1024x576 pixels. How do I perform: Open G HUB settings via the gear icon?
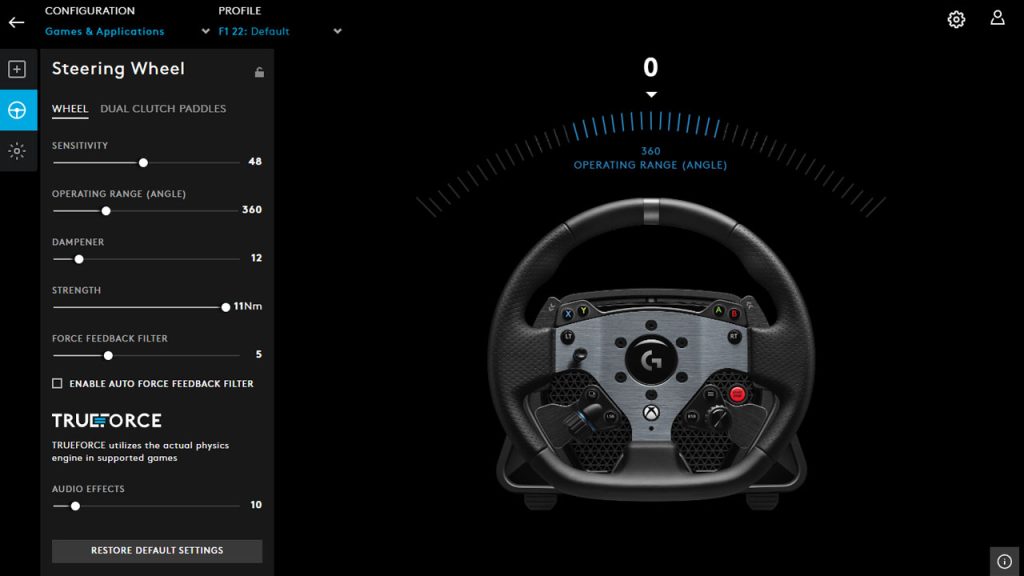click(x=955, y=19)
